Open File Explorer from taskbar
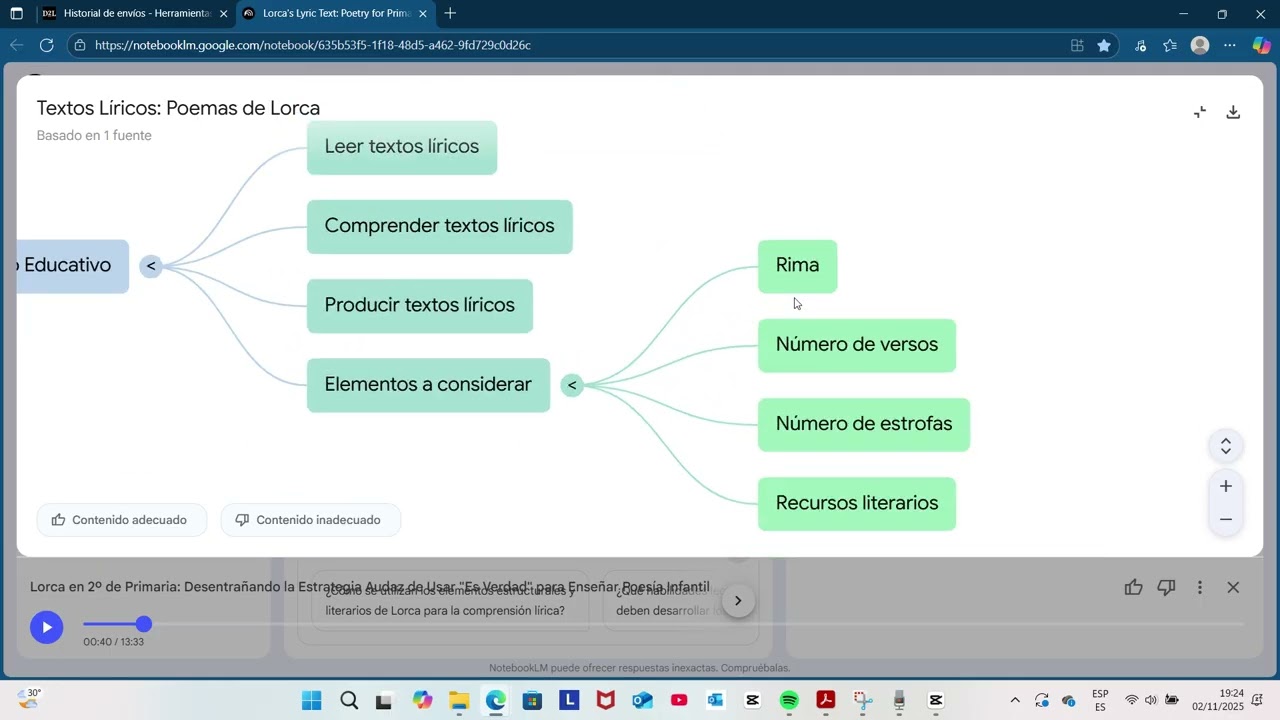This screenshot has width=1280, height=720. [459, 700]
